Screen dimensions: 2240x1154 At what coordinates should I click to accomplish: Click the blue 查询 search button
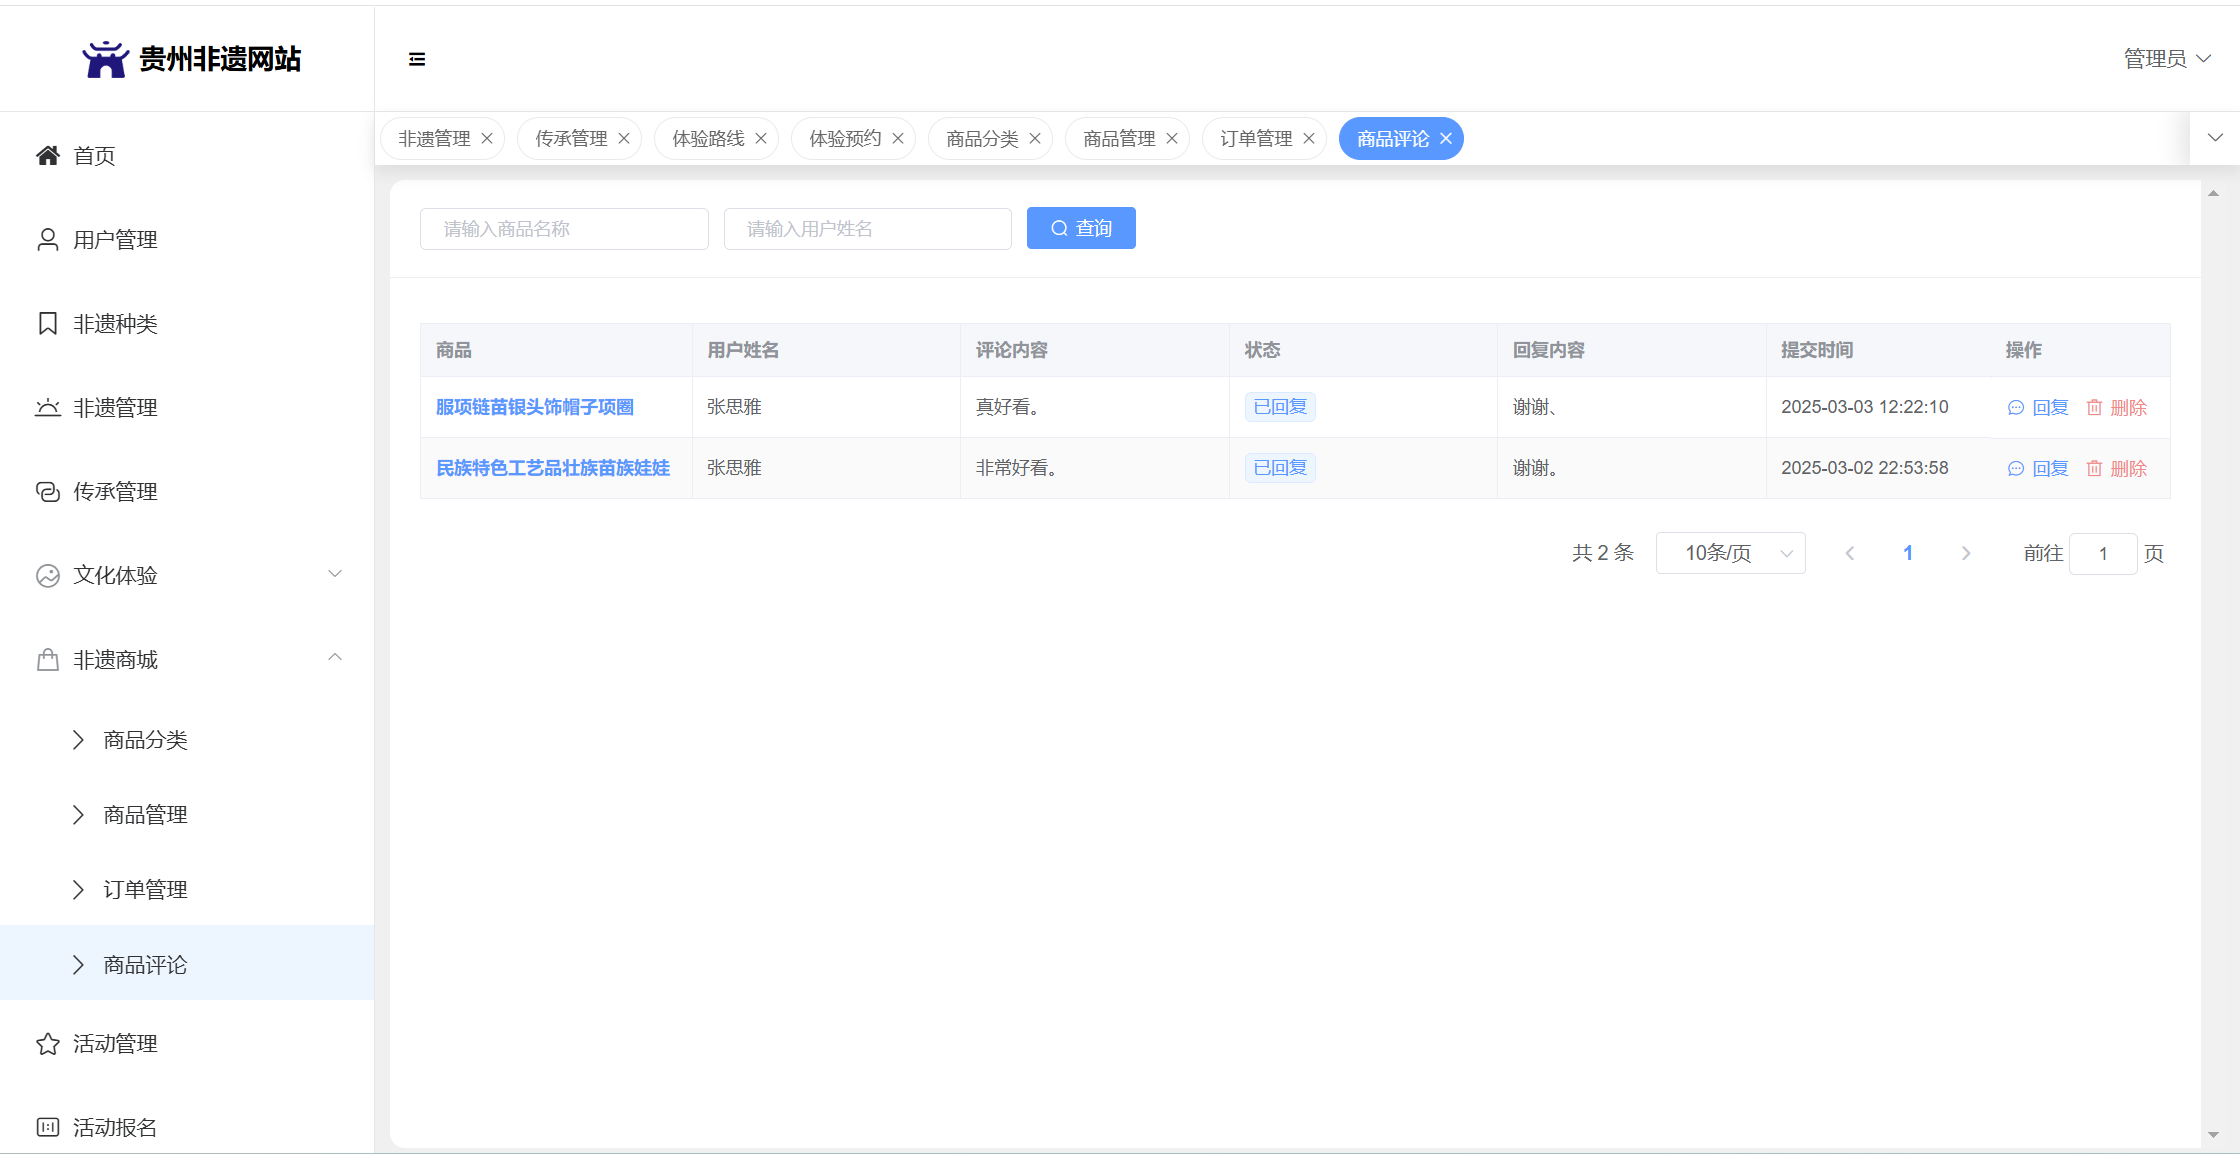point(1081,228)
